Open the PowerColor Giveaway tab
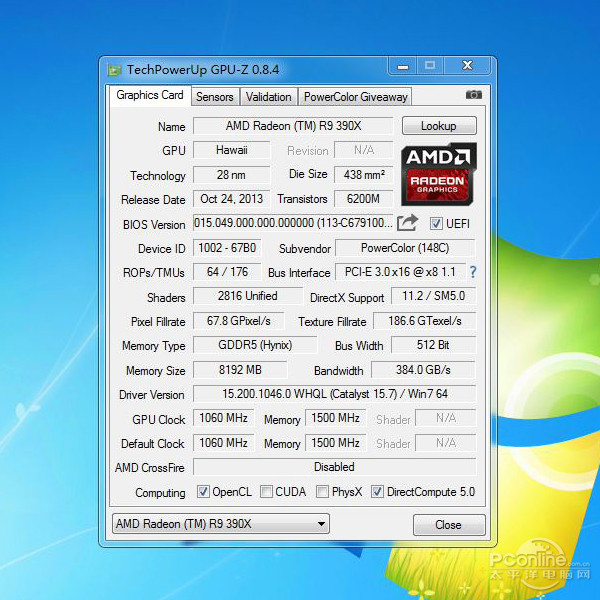Viewport: 600px width, 600px height. coord(355,97)
